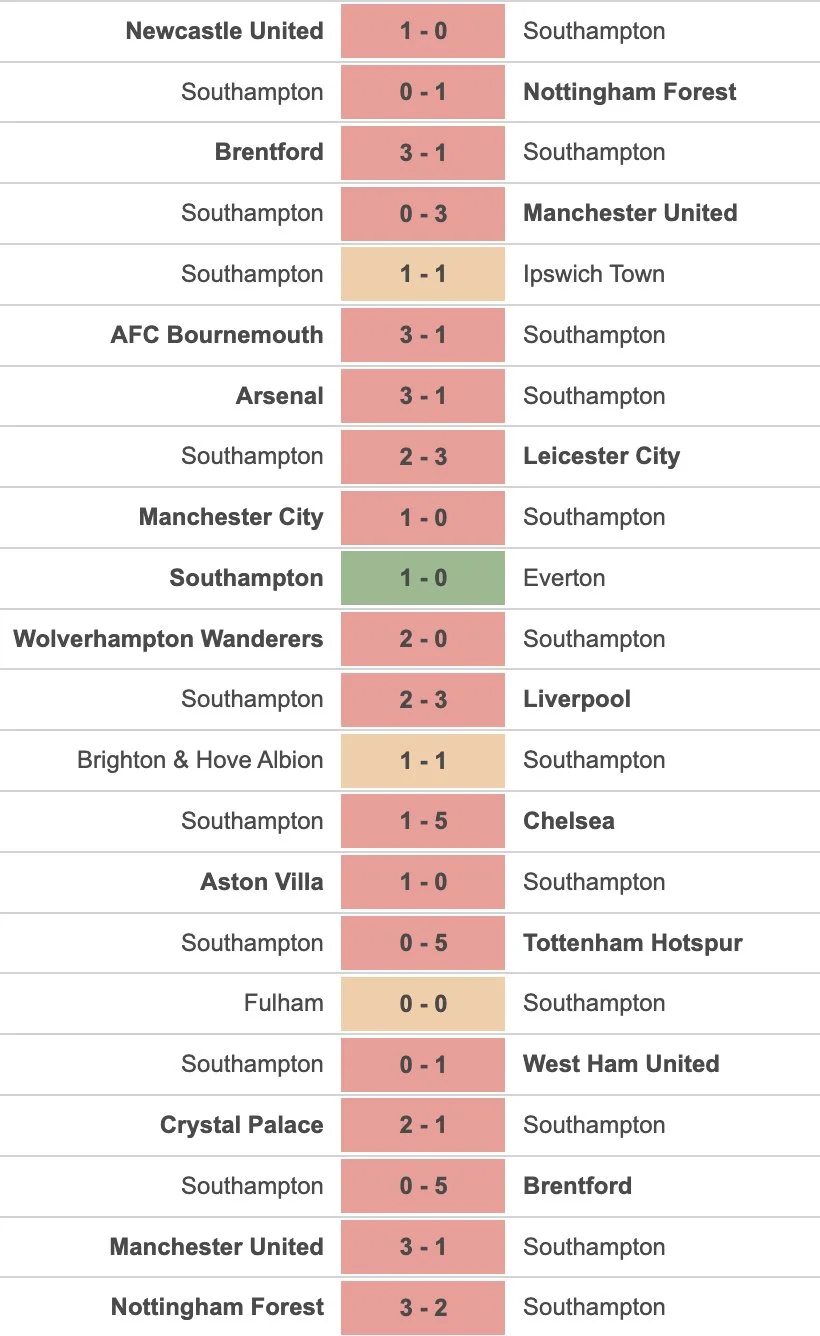Open the Ipswich Town team link
The height and width of the screenshot is (1336, 820).
pos(593,274)
